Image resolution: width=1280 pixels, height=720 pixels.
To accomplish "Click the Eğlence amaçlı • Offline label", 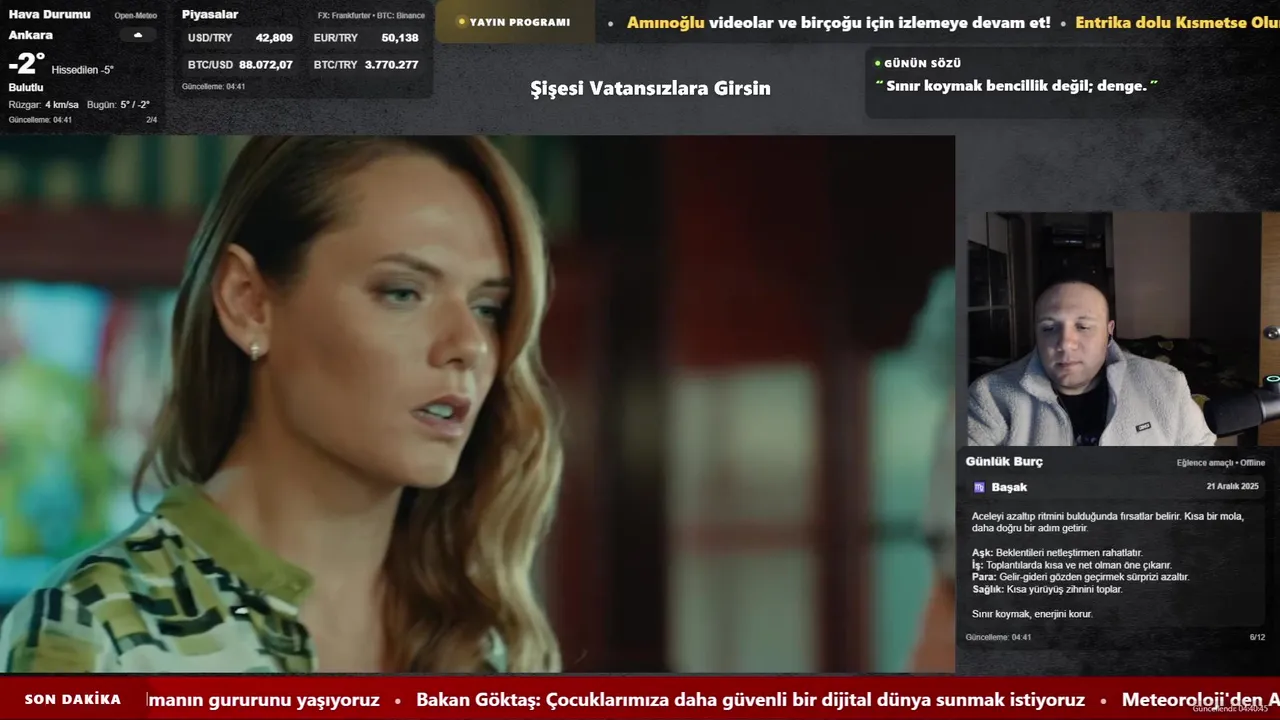I will pos(1221,463).
